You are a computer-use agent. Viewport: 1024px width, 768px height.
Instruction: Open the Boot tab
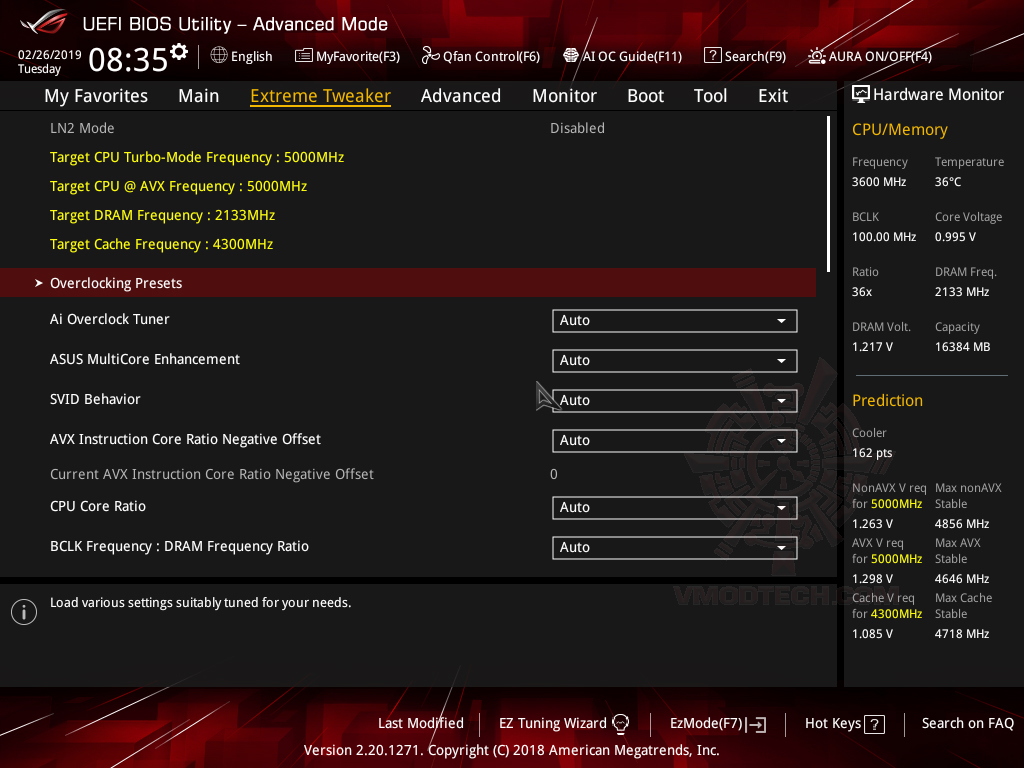tap(645, 96)
